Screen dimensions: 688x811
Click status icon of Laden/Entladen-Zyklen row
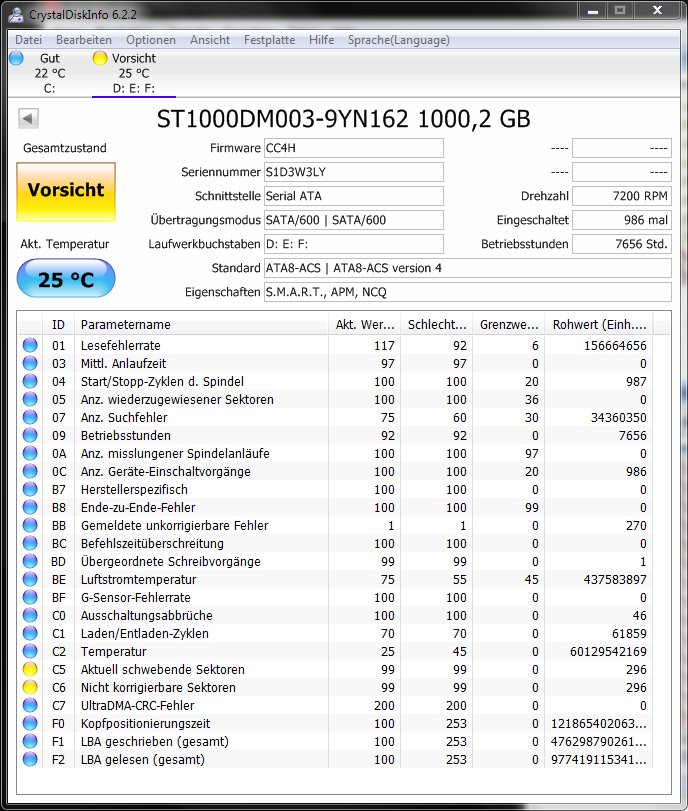click(x=30, y=633)
